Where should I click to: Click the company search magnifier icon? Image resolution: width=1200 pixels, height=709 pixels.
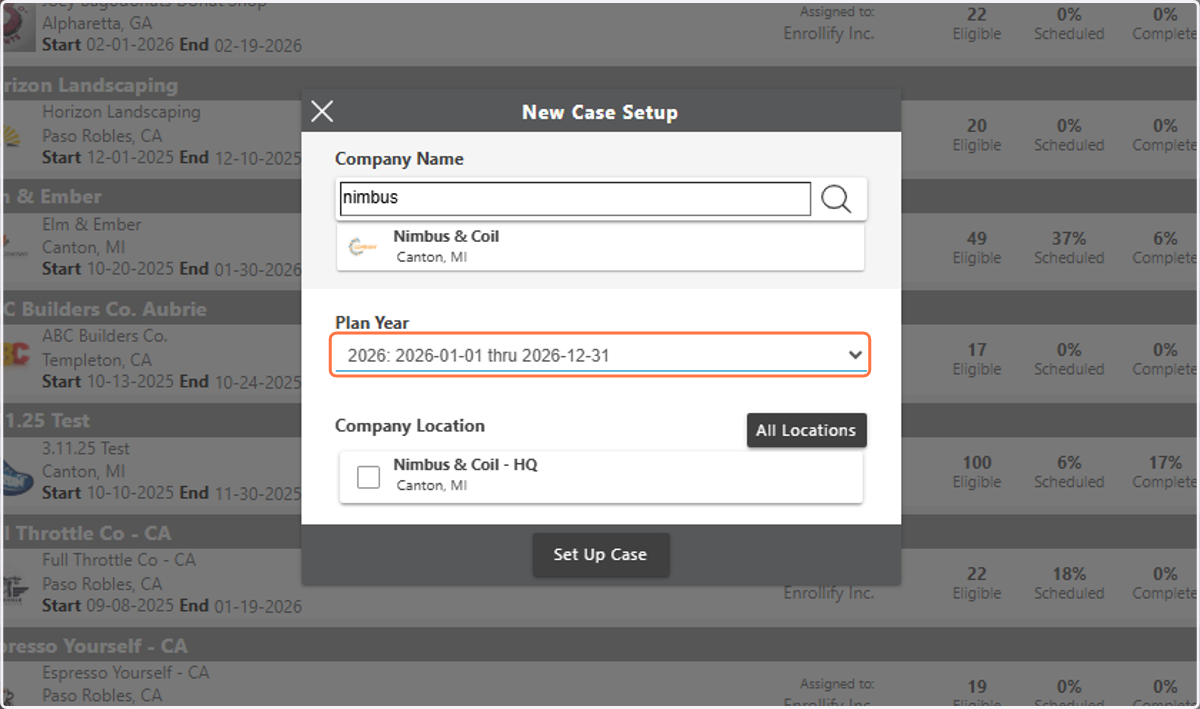point(836,199)
